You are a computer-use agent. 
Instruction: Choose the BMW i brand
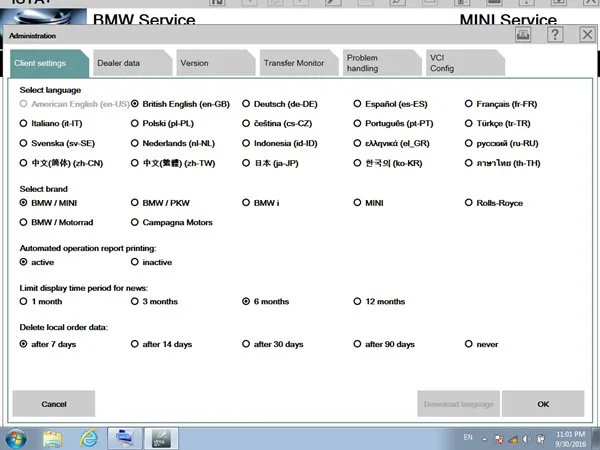tap(261, 203)
